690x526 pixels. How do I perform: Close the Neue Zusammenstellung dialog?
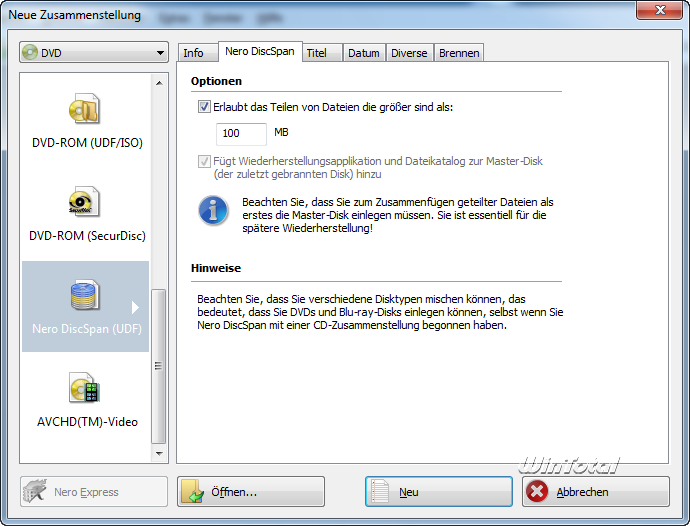659,10
